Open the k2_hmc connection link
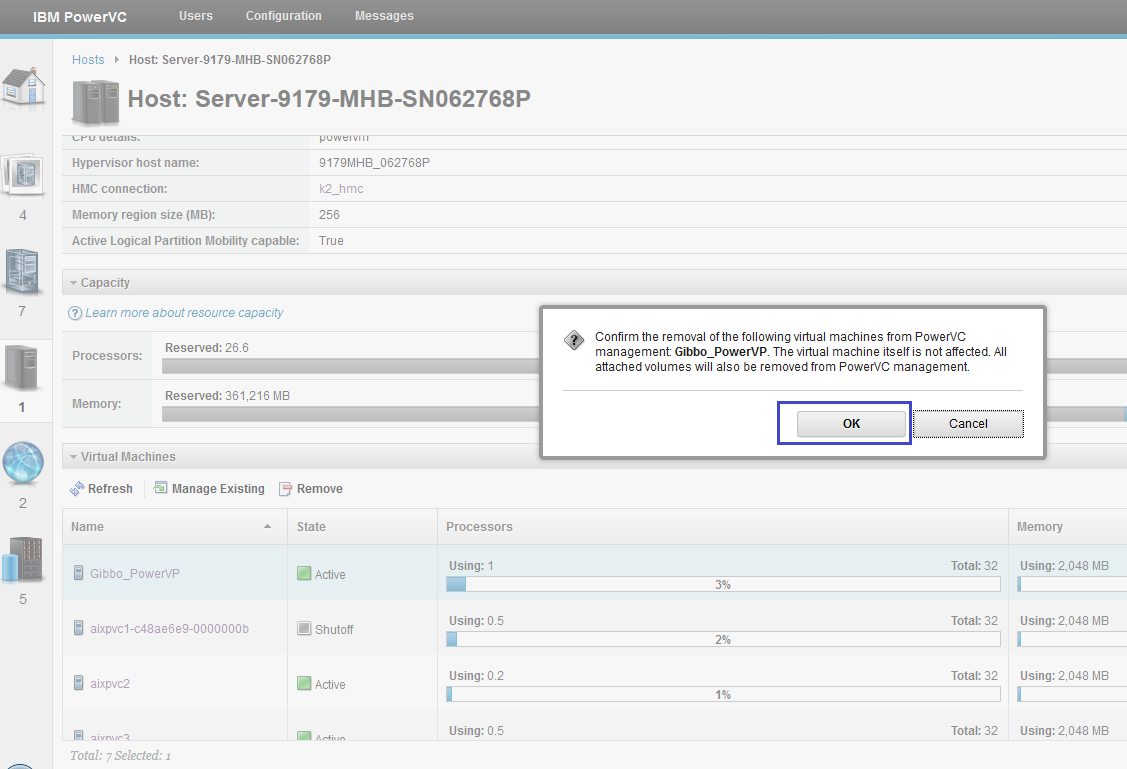Viewport: 1127px width, 769px height. click(341, 189)
